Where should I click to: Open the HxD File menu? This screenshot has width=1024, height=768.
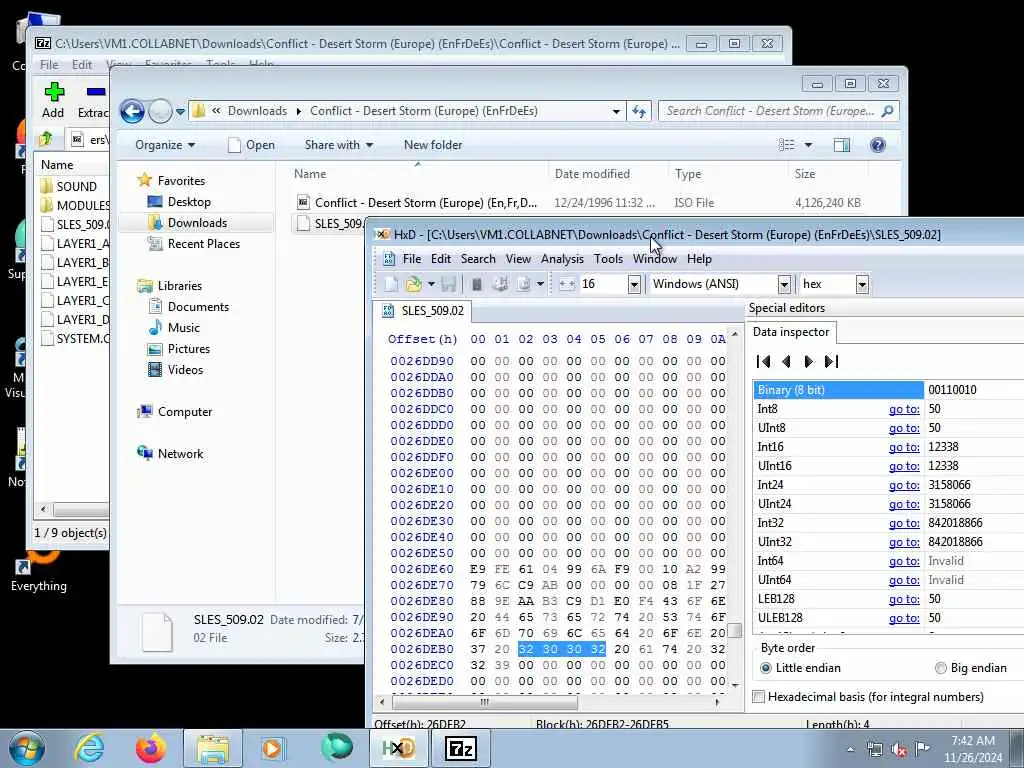[x=411, y=259]
